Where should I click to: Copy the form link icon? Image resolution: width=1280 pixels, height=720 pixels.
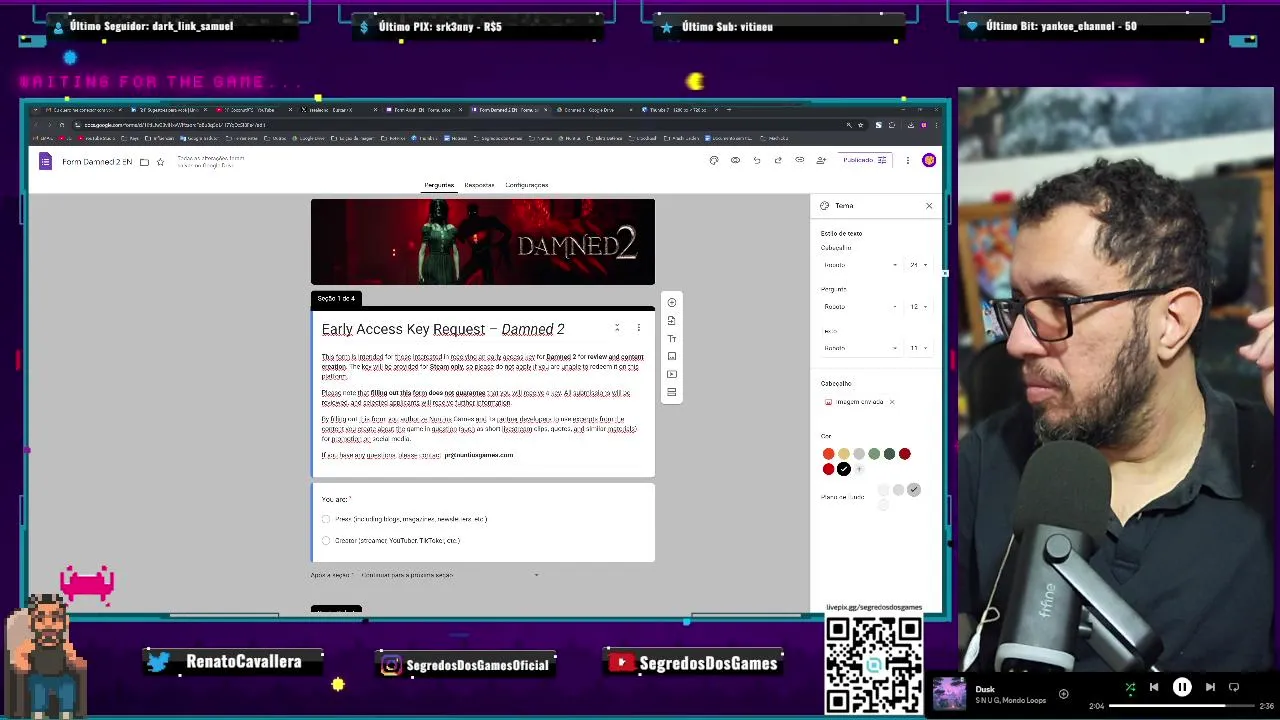point(799,160)
